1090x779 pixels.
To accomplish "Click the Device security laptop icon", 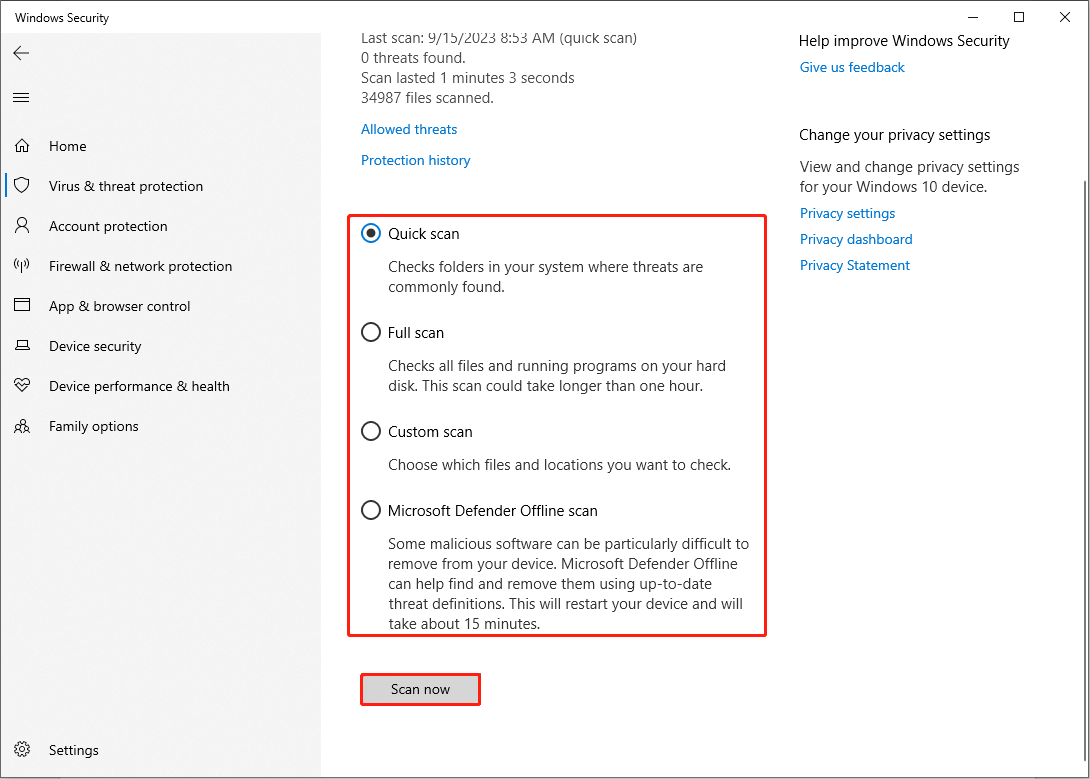I will [22, 345].
